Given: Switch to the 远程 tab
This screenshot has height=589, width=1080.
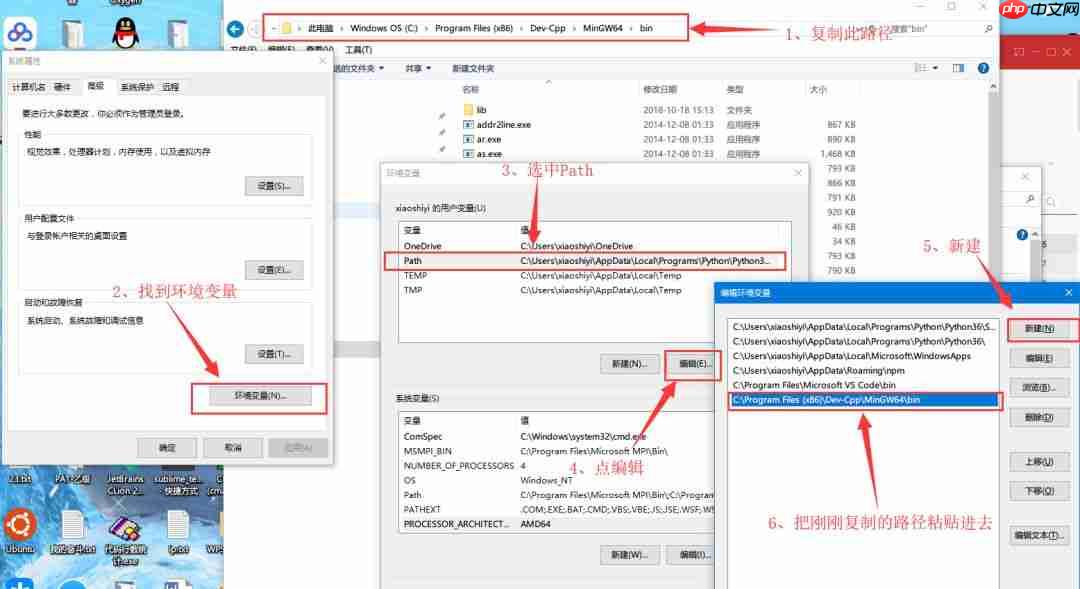Looking at the screenshot, I should point(170,87).
